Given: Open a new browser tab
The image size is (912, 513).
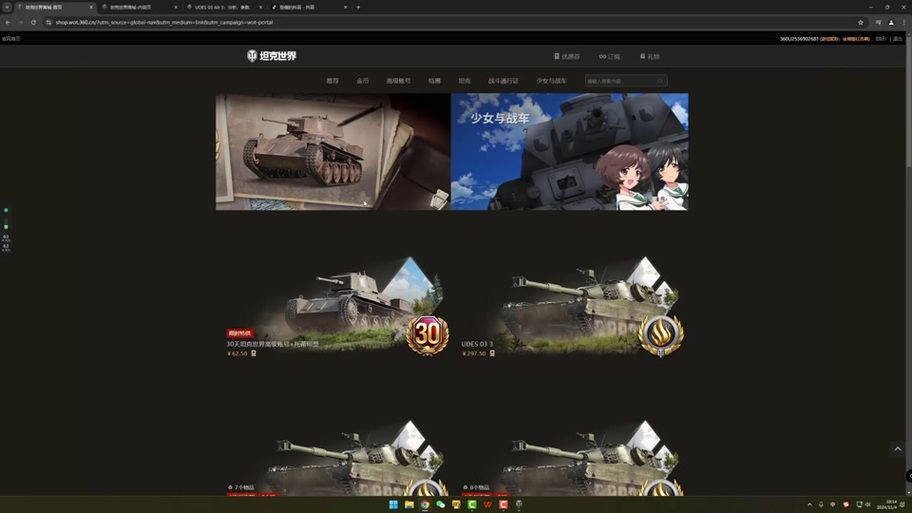Looking at the screenshot, I should click(x=358, y=7).
